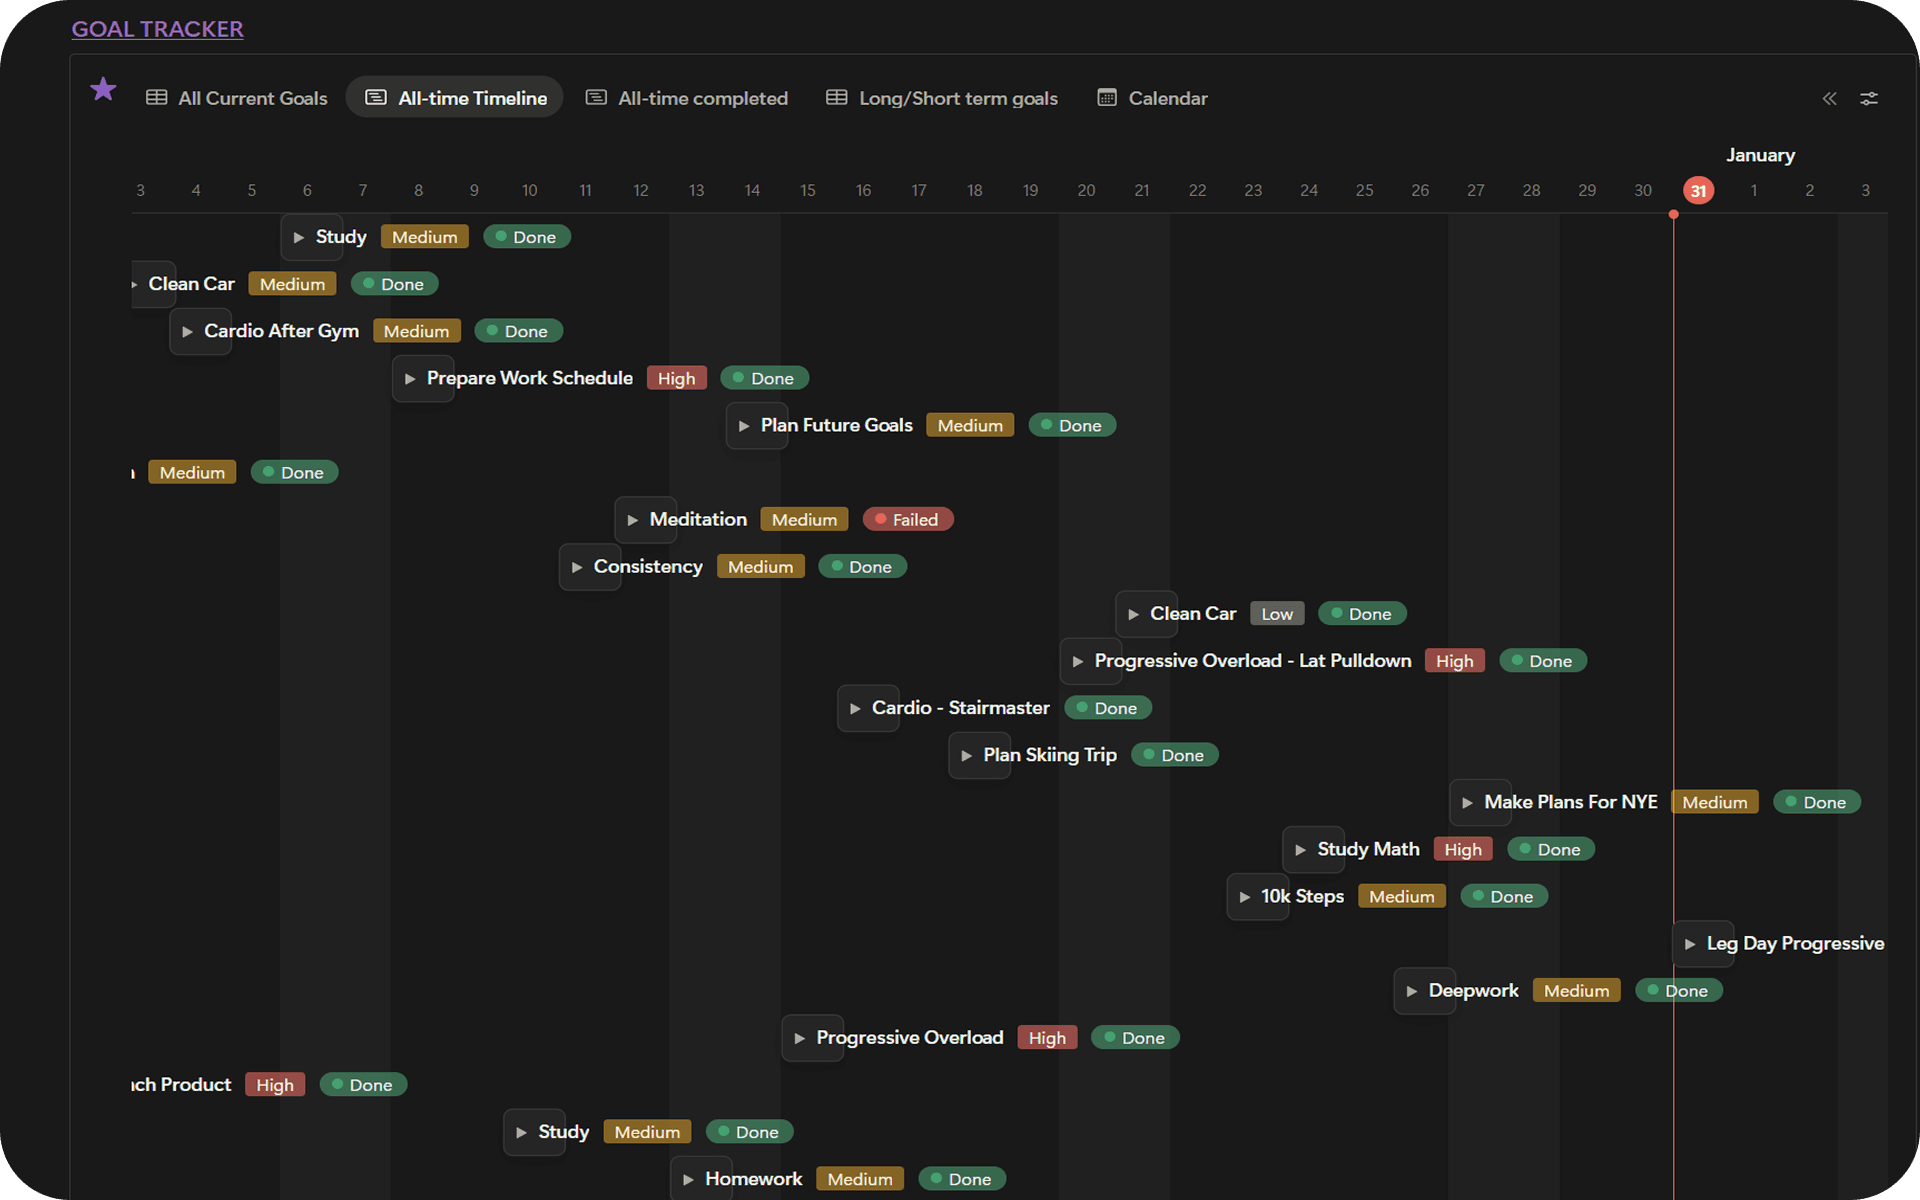The height and width of the screenshot is (1200, 1920).
Task: Click the icon beside All-time completed
Action: [x=596, y=98]
